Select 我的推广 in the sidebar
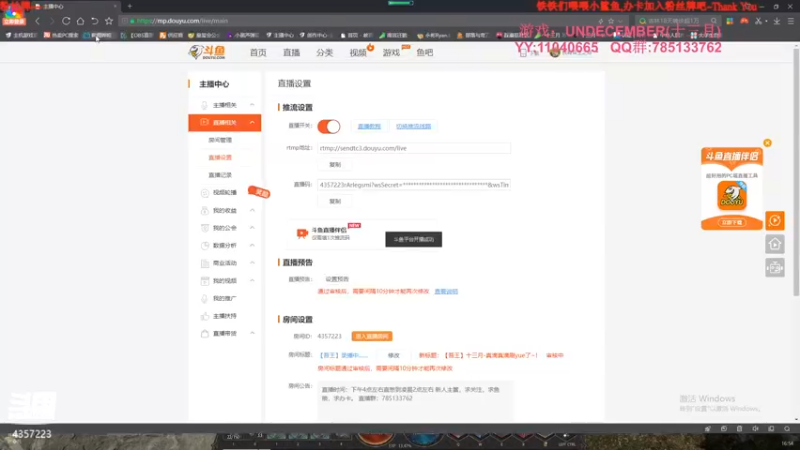Viewport: 800px width, 450px height. [x=224, y=298]
